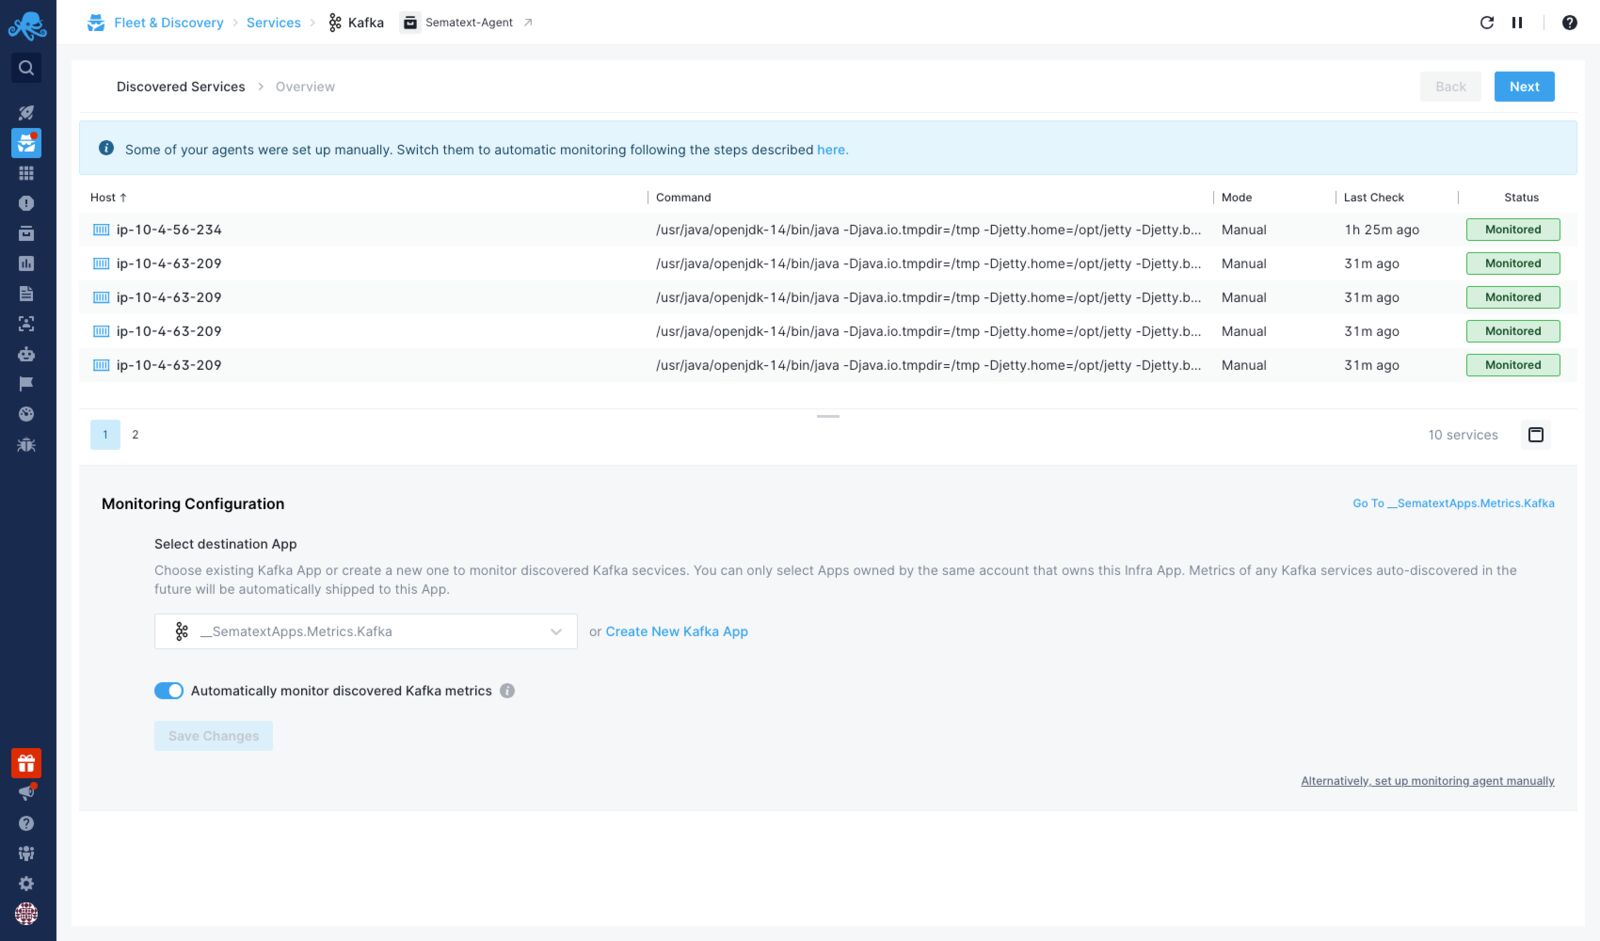
Task: Click the red gift icon
Action: tap(27, 763)
